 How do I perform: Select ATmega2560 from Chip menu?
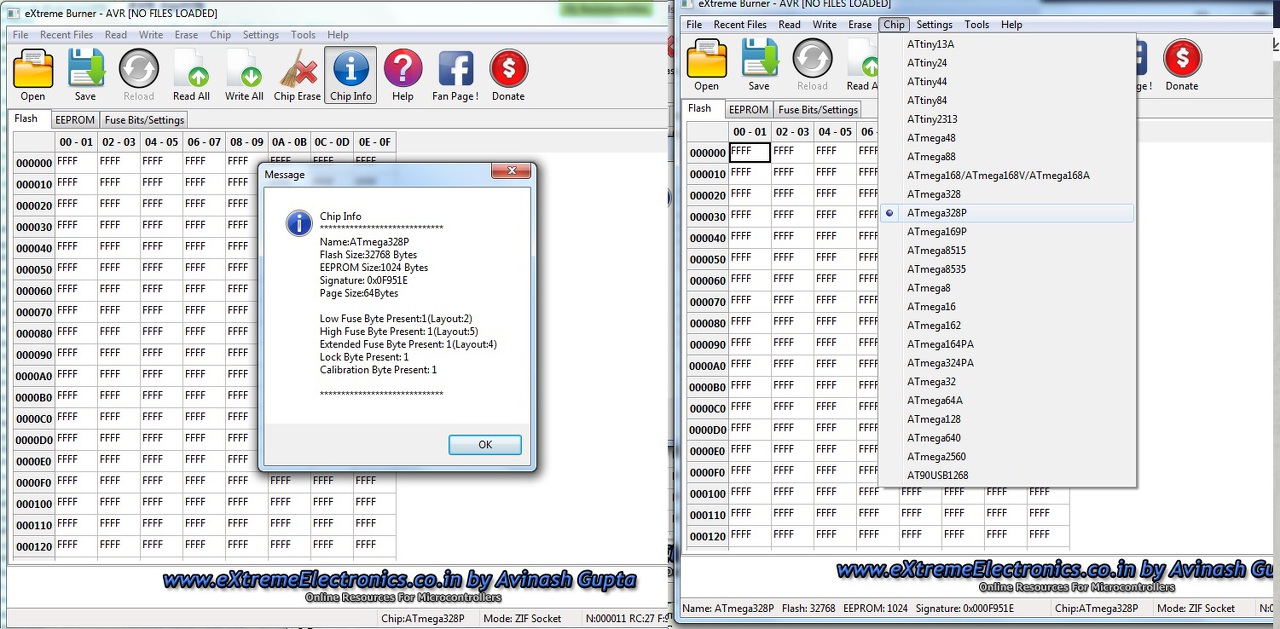[1007, 457]
